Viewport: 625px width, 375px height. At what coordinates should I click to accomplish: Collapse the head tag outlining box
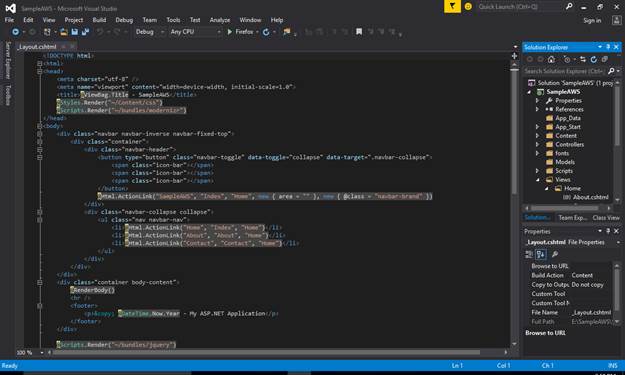(x=39, y=71)
